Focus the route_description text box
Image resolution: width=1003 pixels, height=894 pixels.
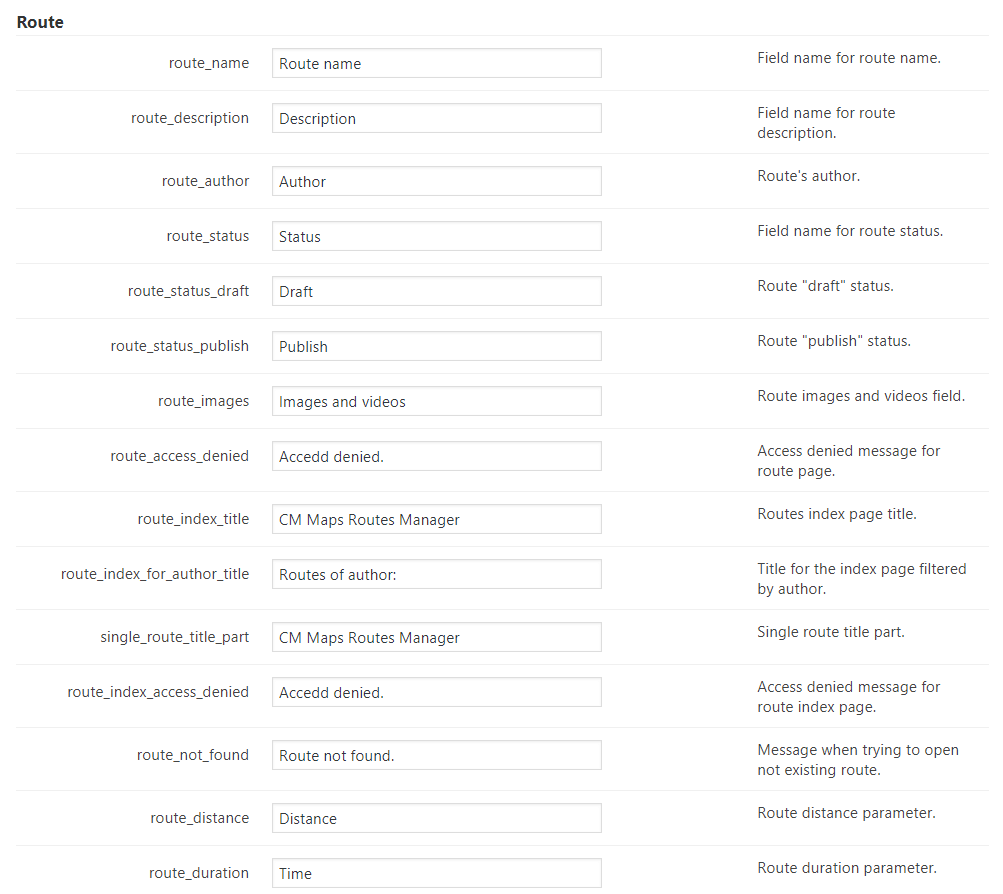(x=436, y=119)
